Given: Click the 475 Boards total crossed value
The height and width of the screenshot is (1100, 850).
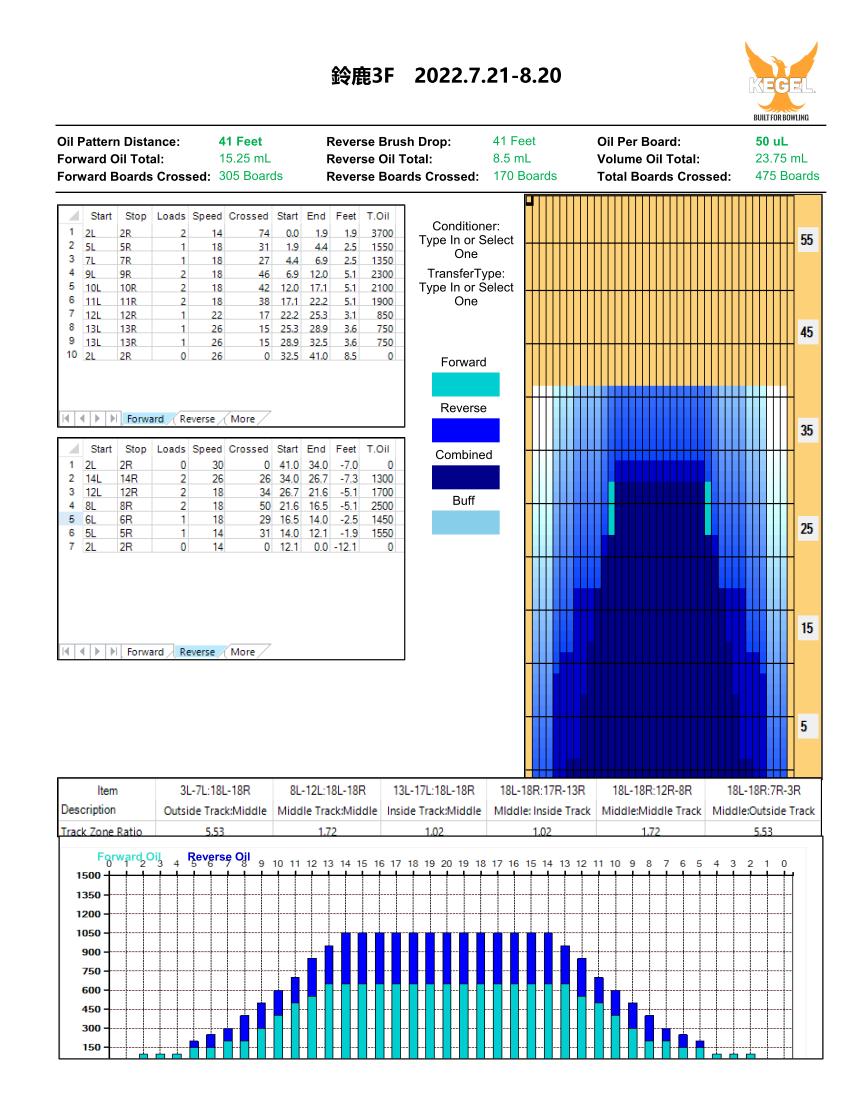Looking at the screenshot, I should 787,176.
